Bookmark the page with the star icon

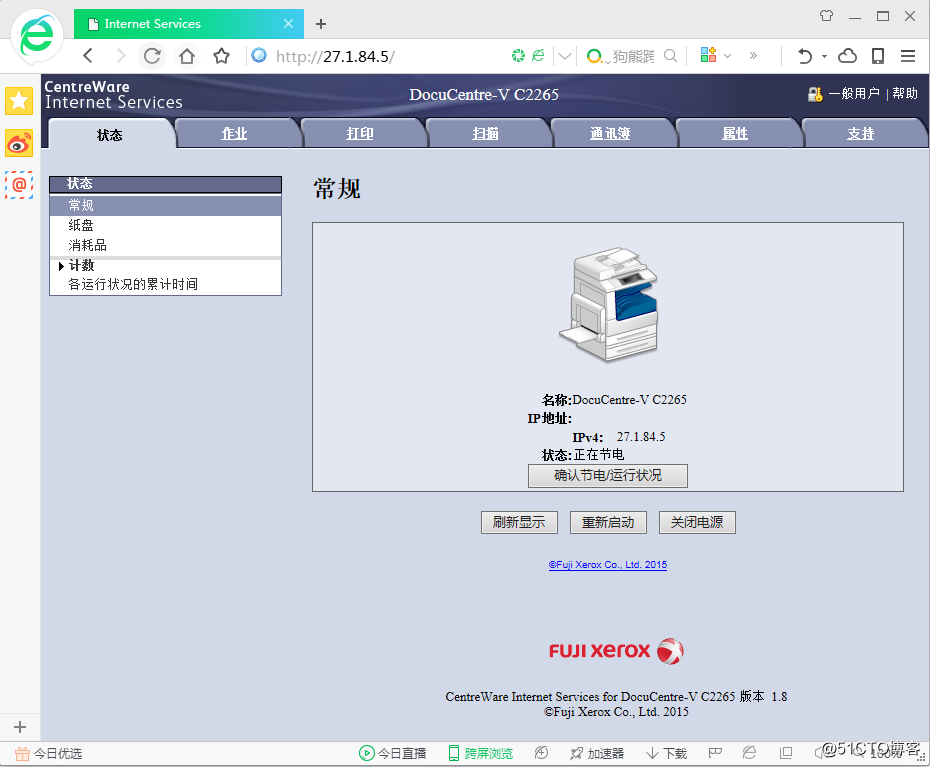[221, 56]
